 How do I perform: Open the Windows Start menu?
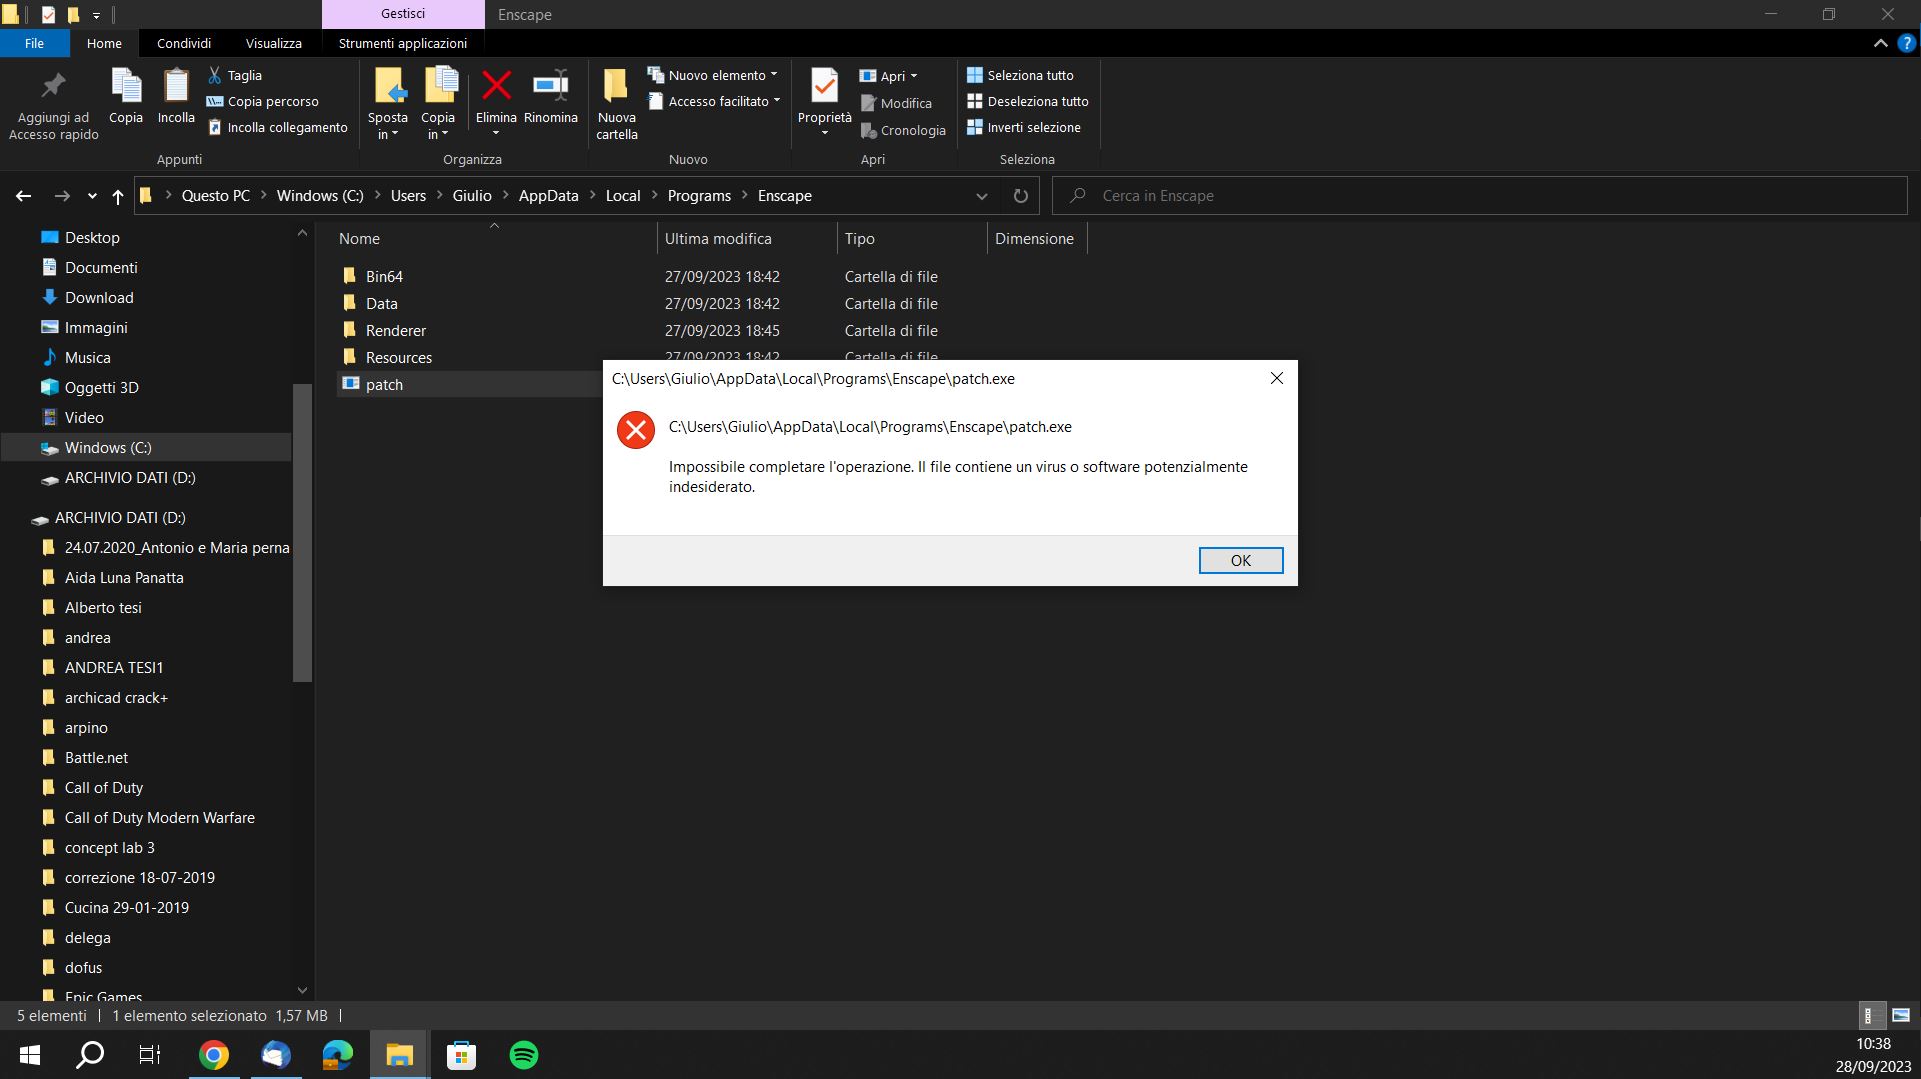coord(30,1055)
